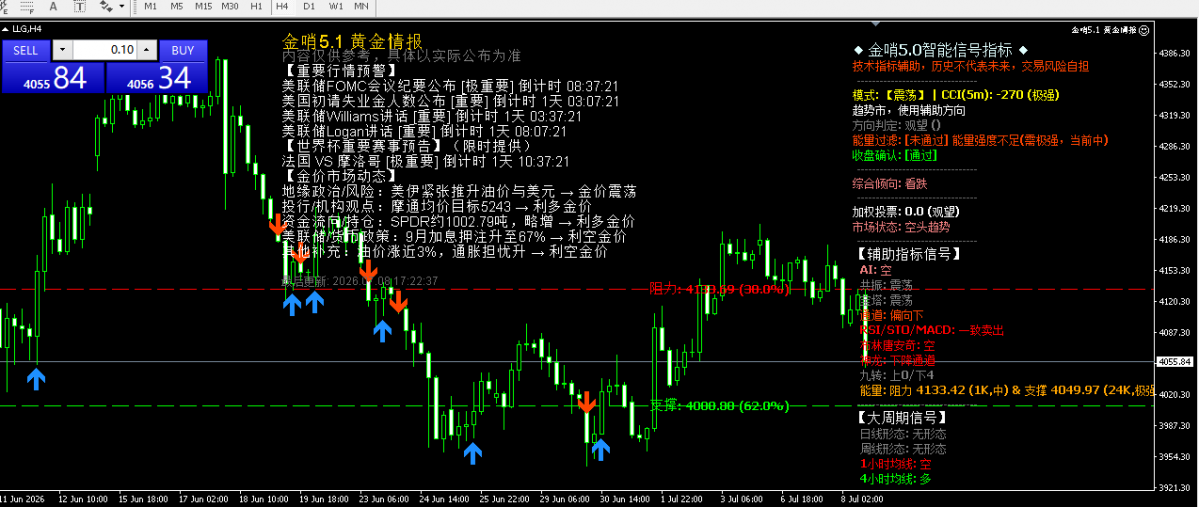Click the 收盘确认:[通过] green line
Screen dimensions: 1199x507
894,154
